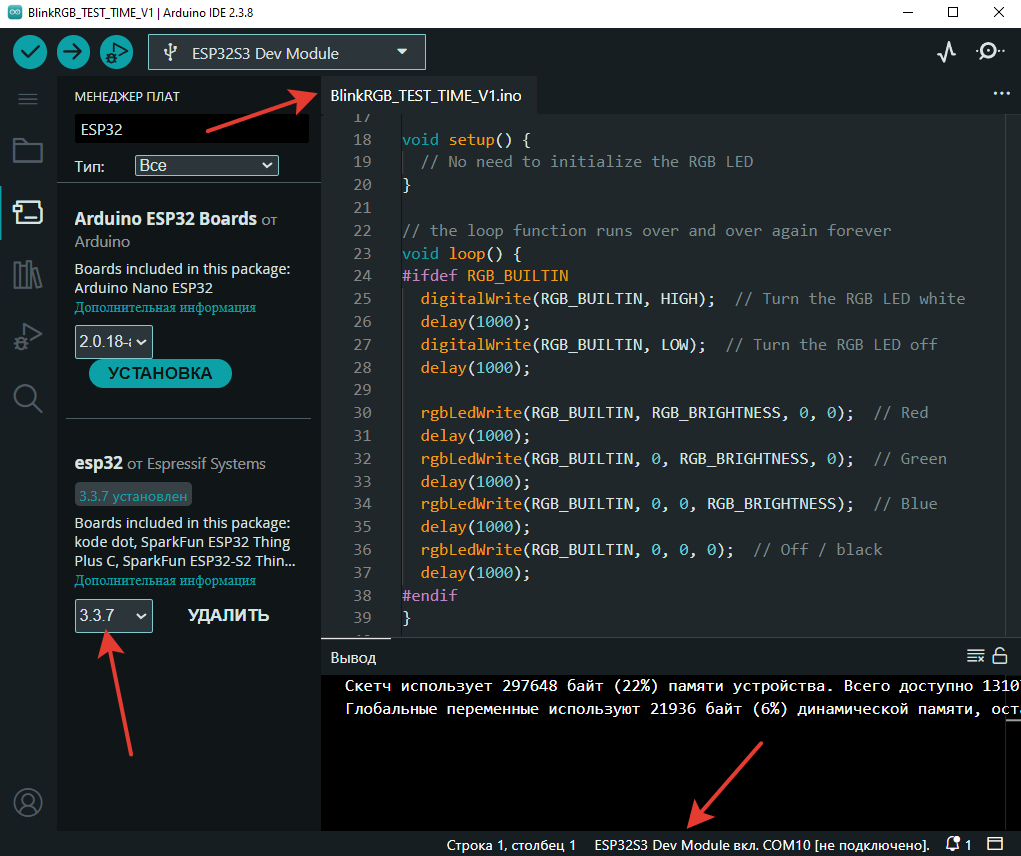The image size is (1021, 856).
Task: Select the Boards Manager sidebar icon
Action: coord(28,212)
